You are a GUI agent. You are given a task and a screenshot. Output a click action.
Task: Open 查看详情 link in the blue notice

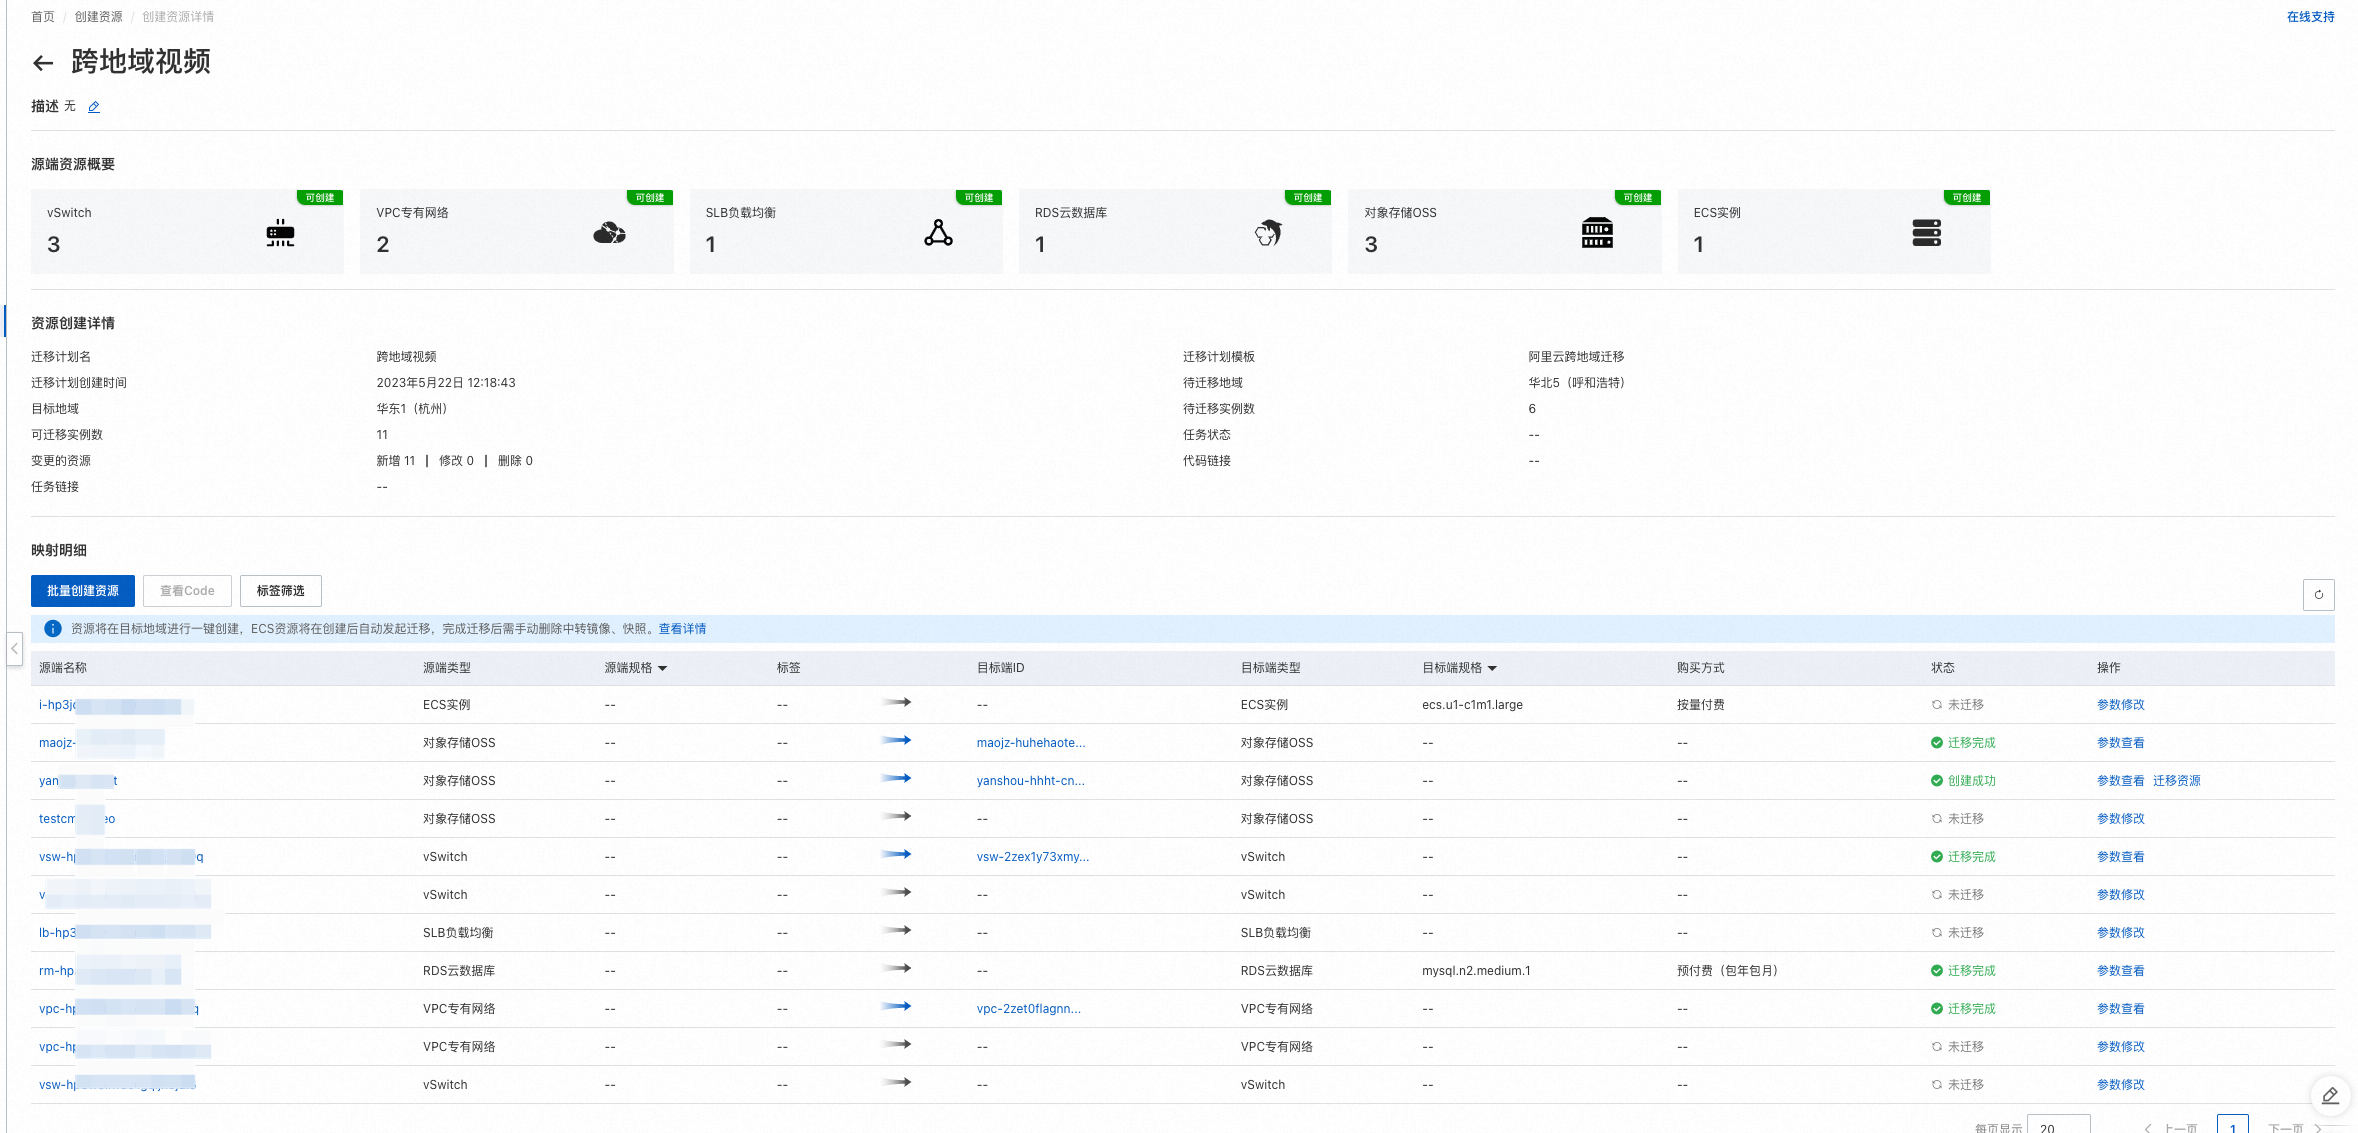point(682,629)
